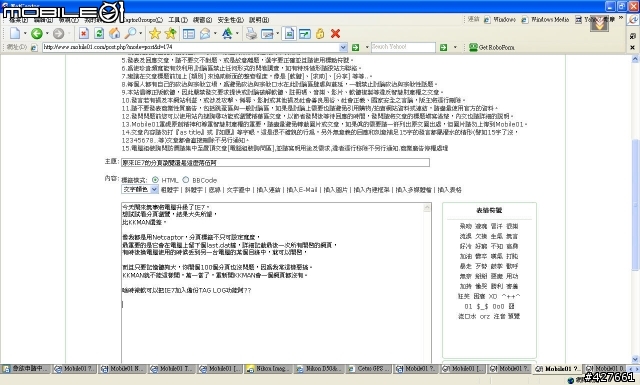Open dropdown arrow right of Yahoo search Go
640x385 pixels.
pos(455,47)
